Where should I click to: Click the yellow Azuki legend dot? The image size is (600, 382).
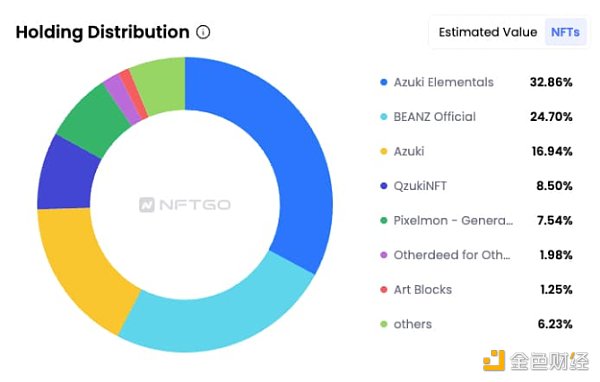[384, 151]
